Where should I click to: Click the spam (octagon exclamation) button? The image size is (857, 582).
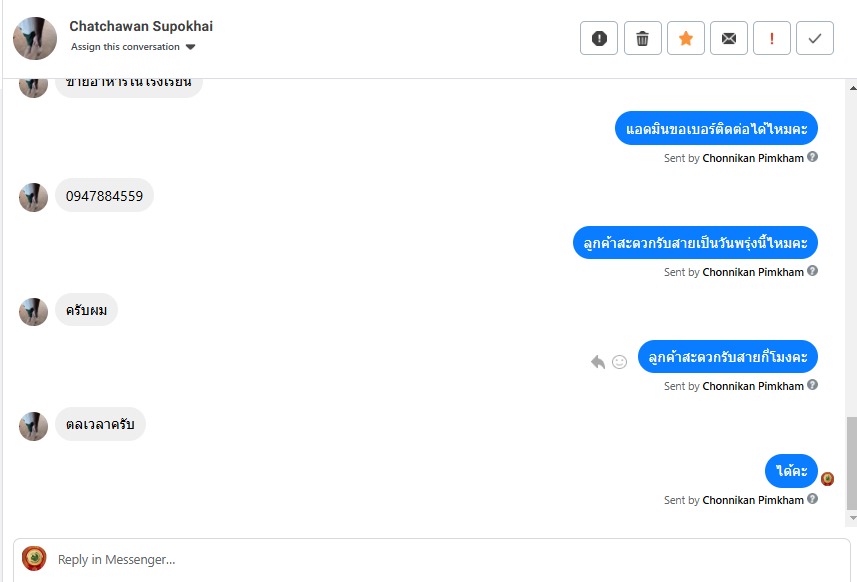[x=599, y=38]
